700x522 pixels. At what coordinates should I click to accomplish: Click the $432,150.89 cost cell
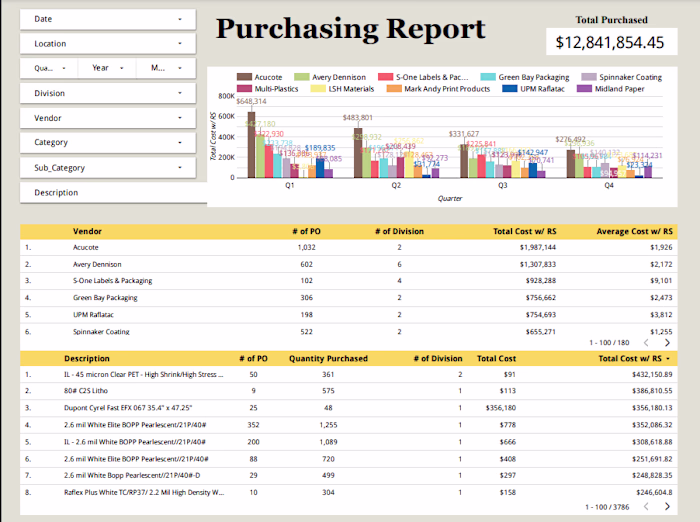click(x=652, y=375)
